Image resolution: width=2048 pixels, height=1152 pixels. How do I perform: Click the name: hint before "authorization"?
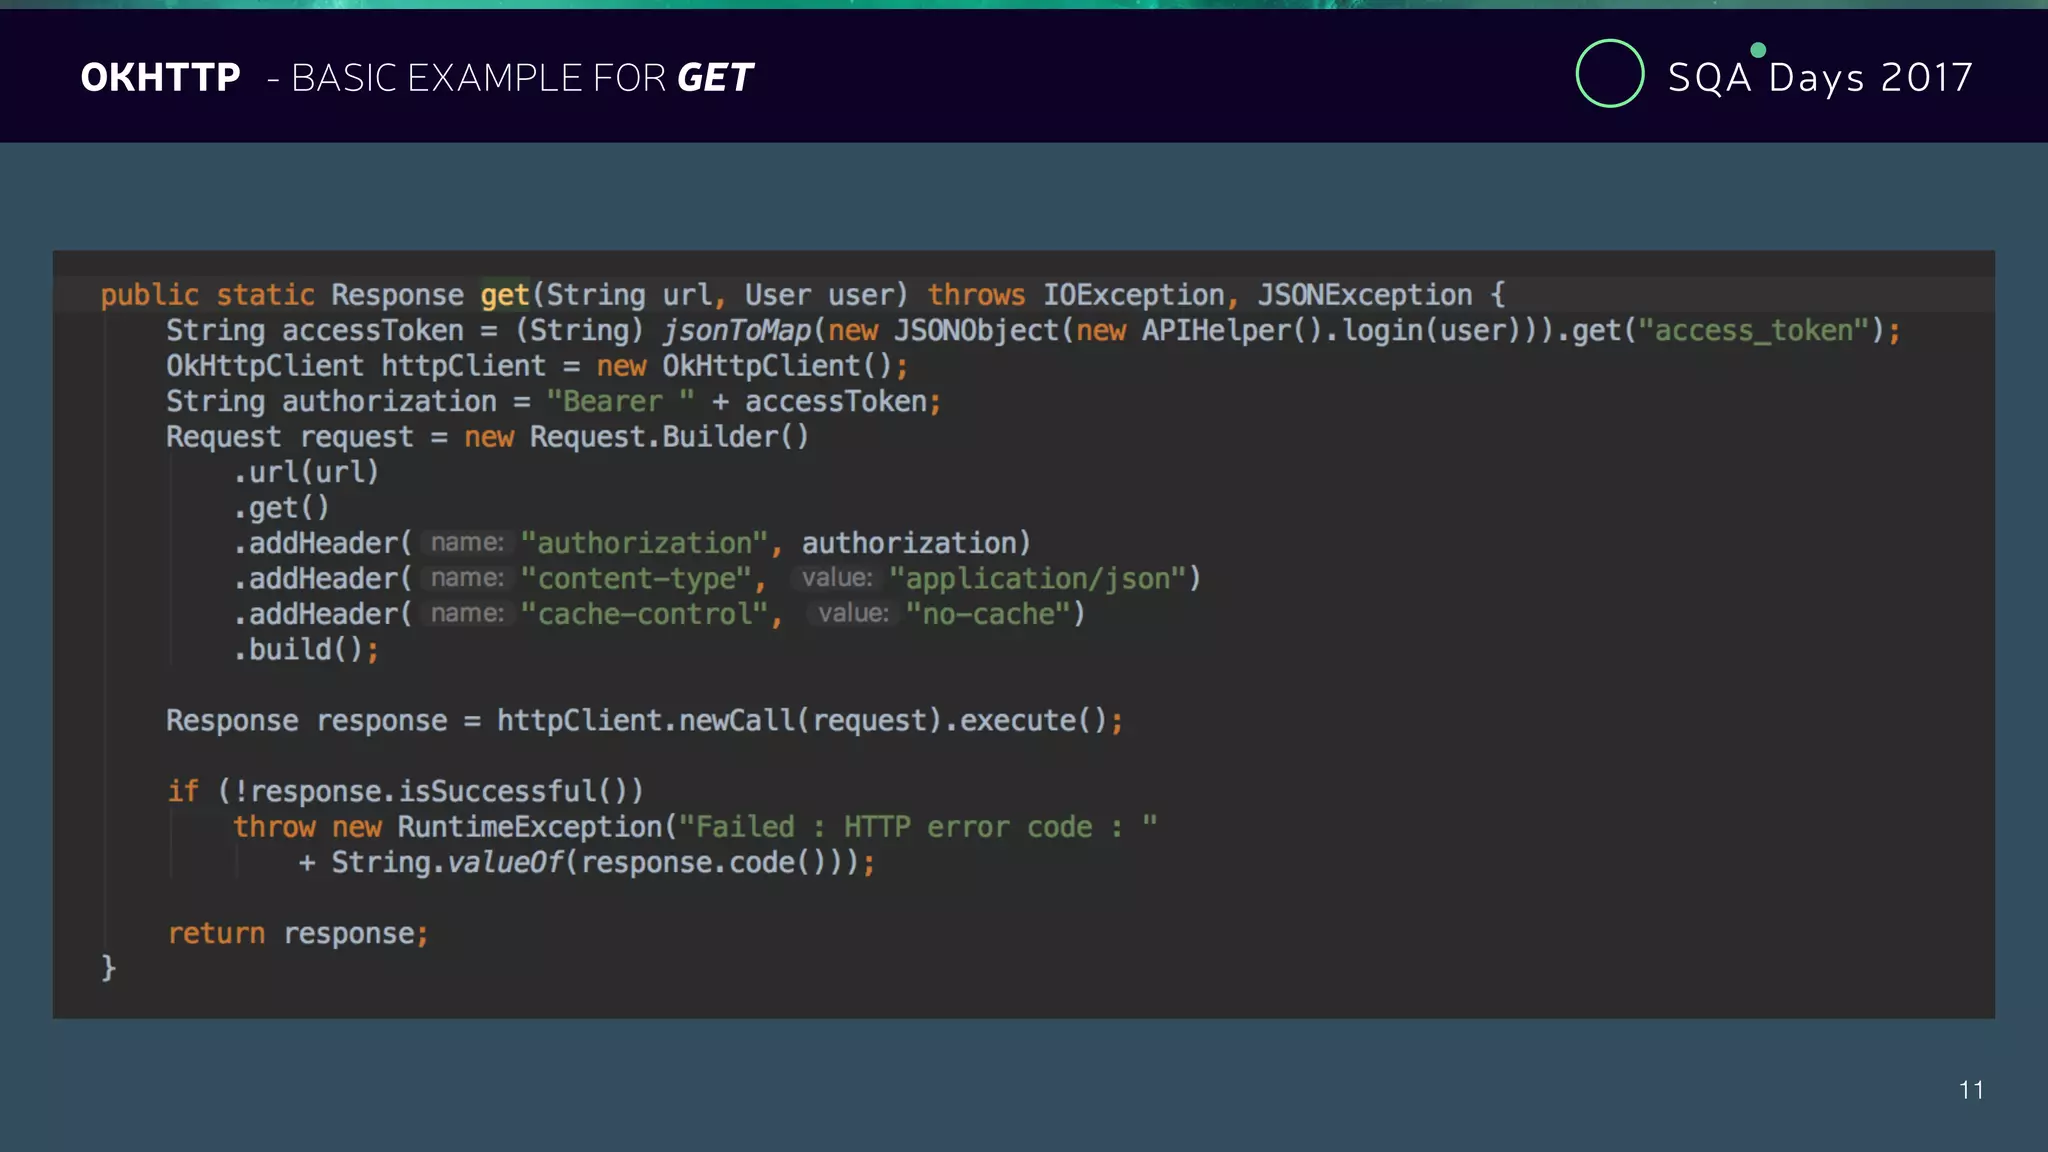point(467,543)
